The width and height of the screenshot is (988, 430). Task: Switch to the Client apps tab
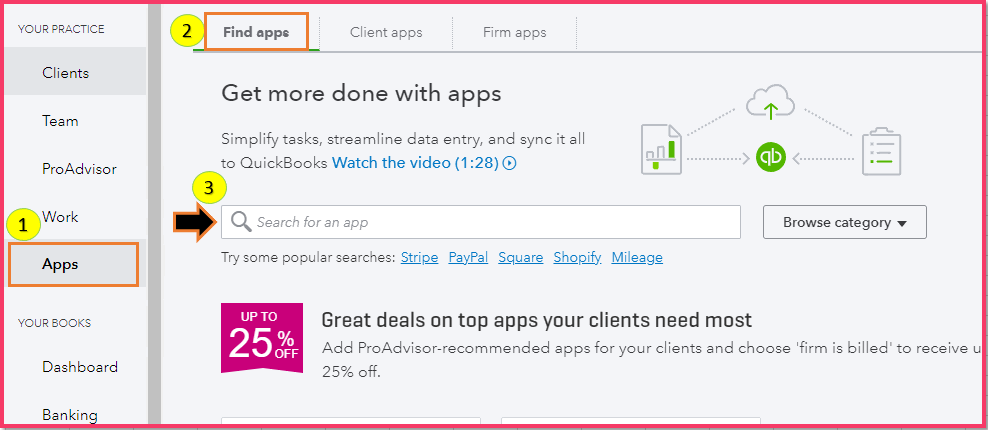tap(386, 32)
